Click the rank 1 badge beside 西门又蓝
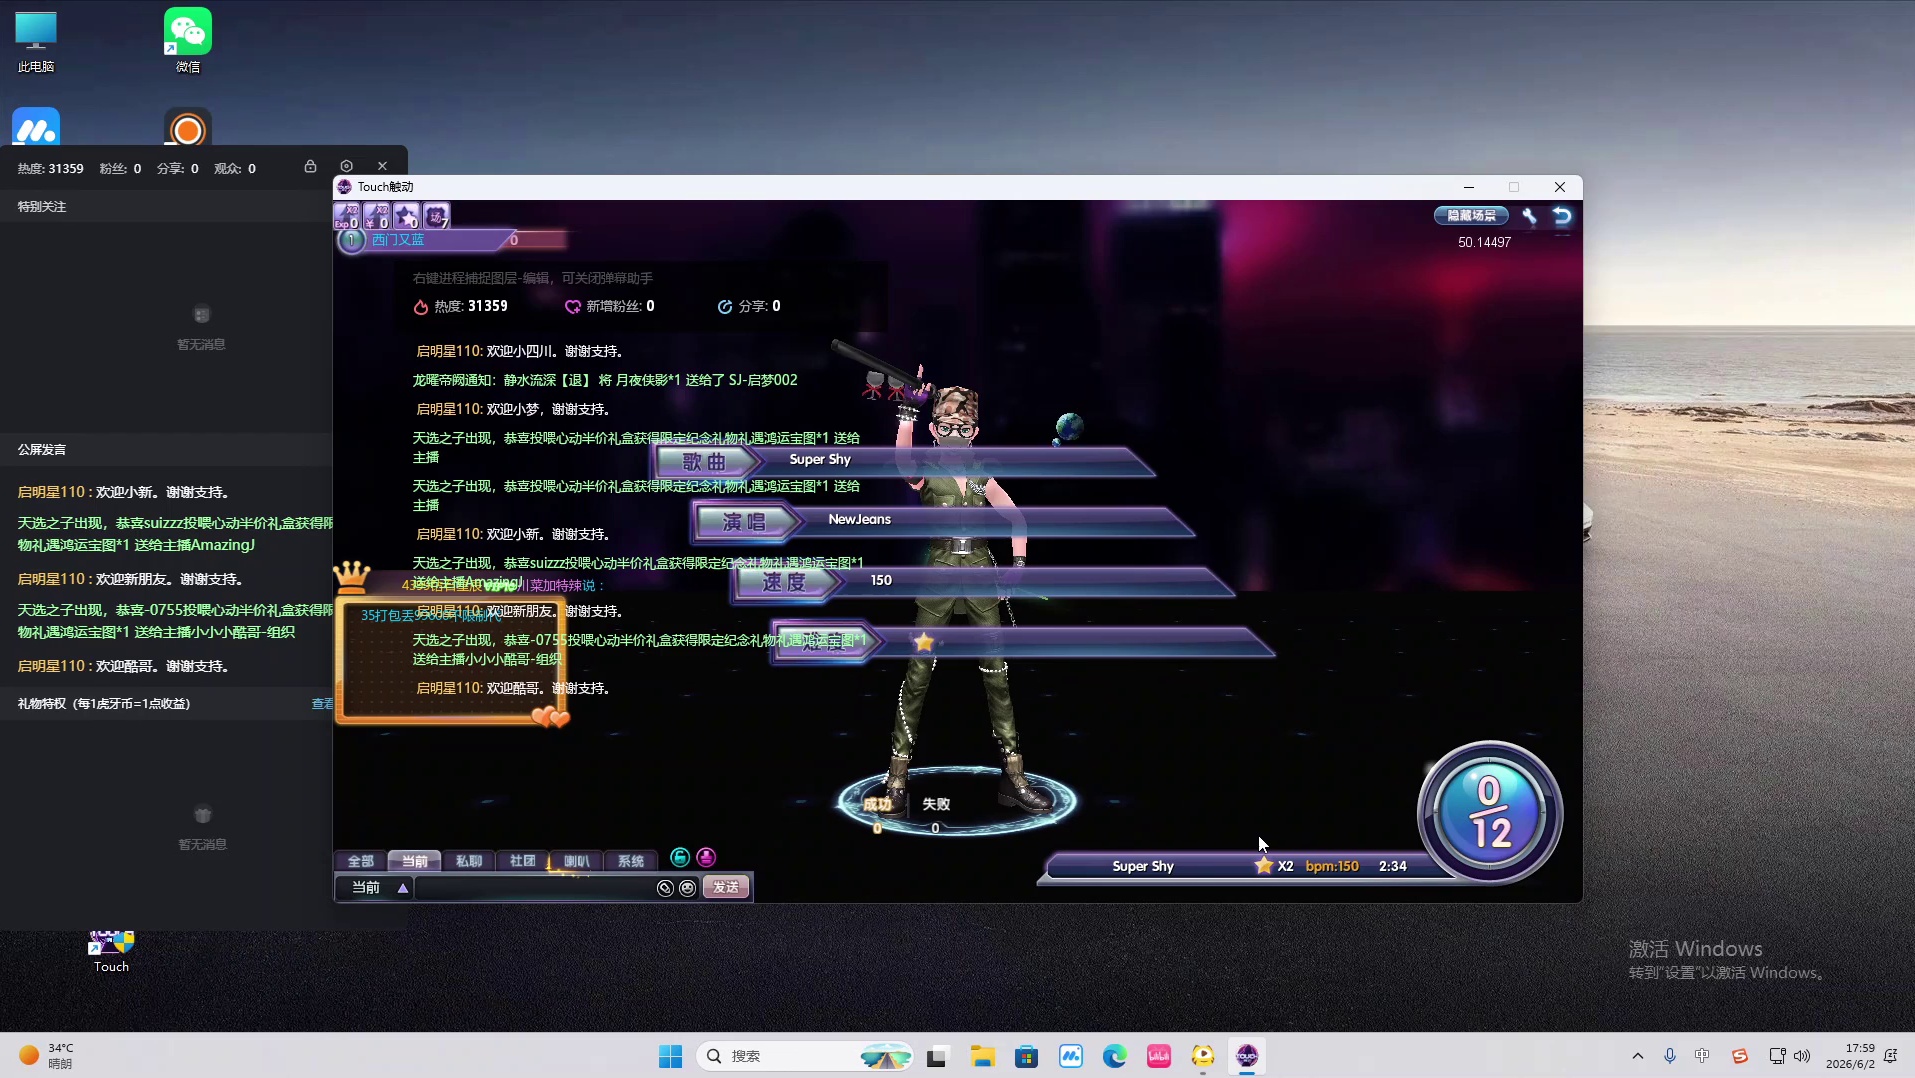This screenshot has width=1915, height=1078. tap(351, 240)
